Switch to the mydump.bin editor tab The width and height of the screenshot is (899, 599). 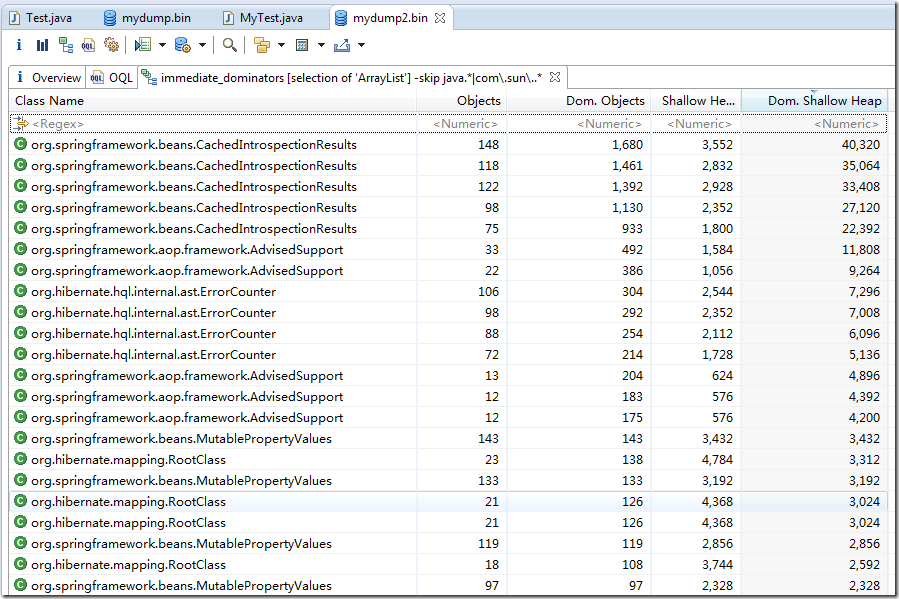[x=147, y=18]
